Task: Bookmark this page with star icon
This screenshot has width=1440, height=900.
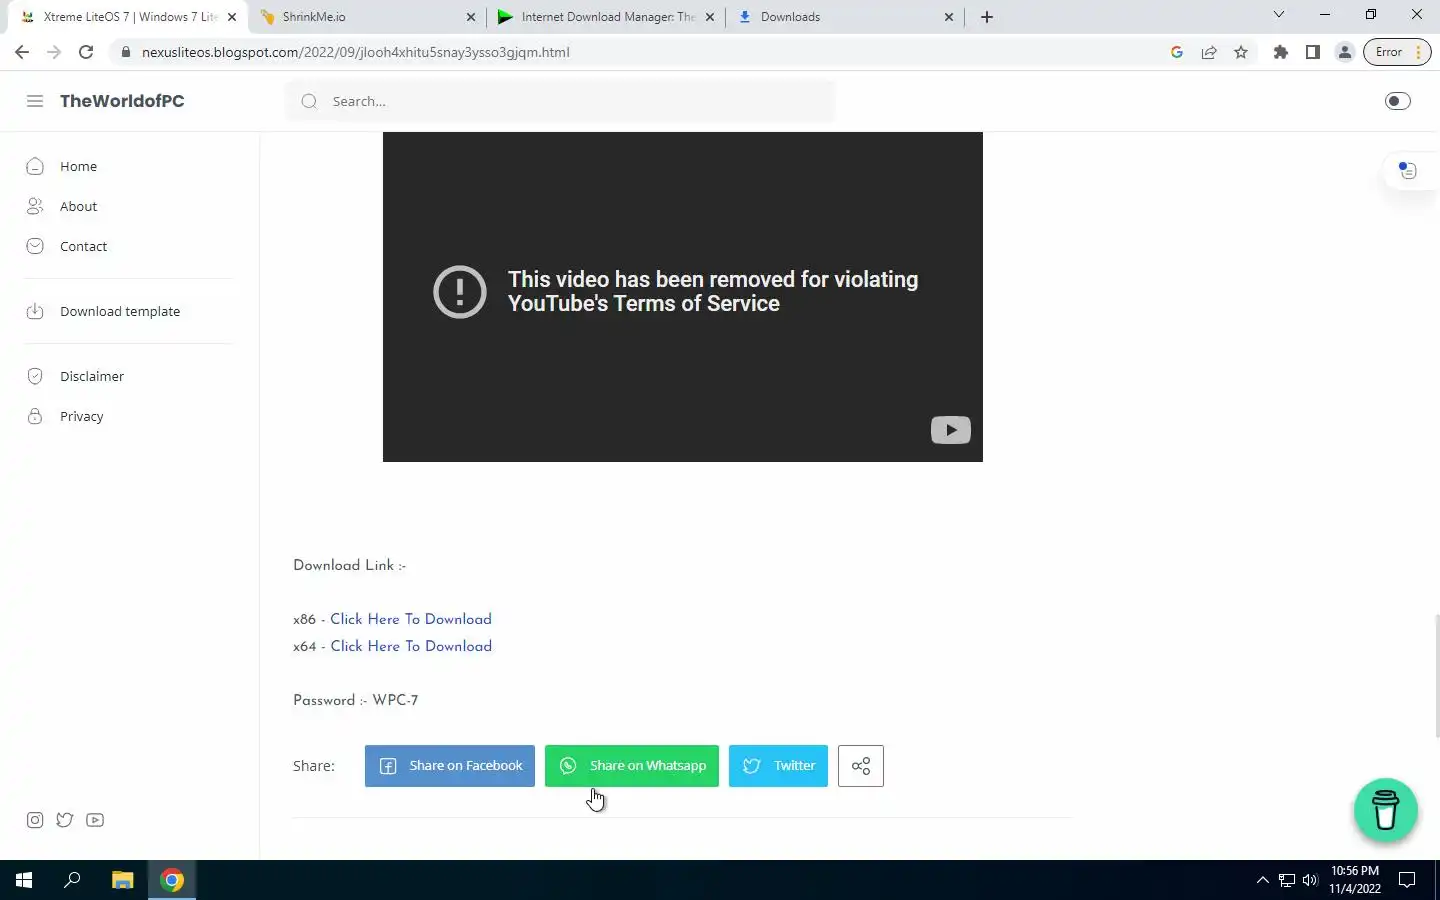Action: [x=1241, y=52]
